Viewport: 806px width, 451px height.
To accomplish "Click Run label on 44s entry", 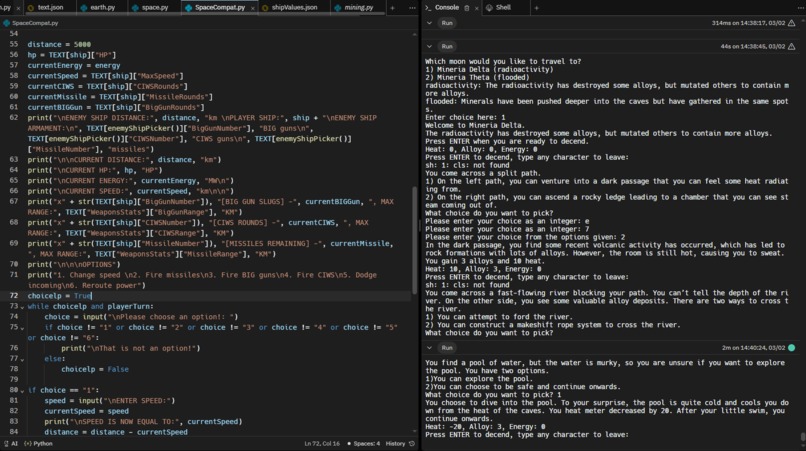I will [x=447, y=46].
